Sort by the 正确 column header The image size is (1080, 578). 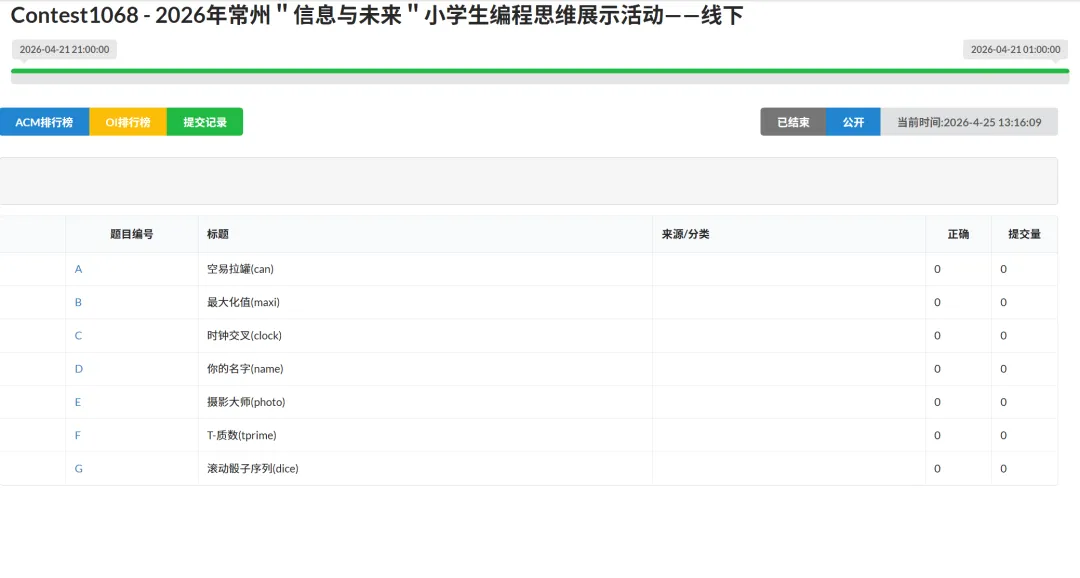pyautogui.click(x=957, y=233)
